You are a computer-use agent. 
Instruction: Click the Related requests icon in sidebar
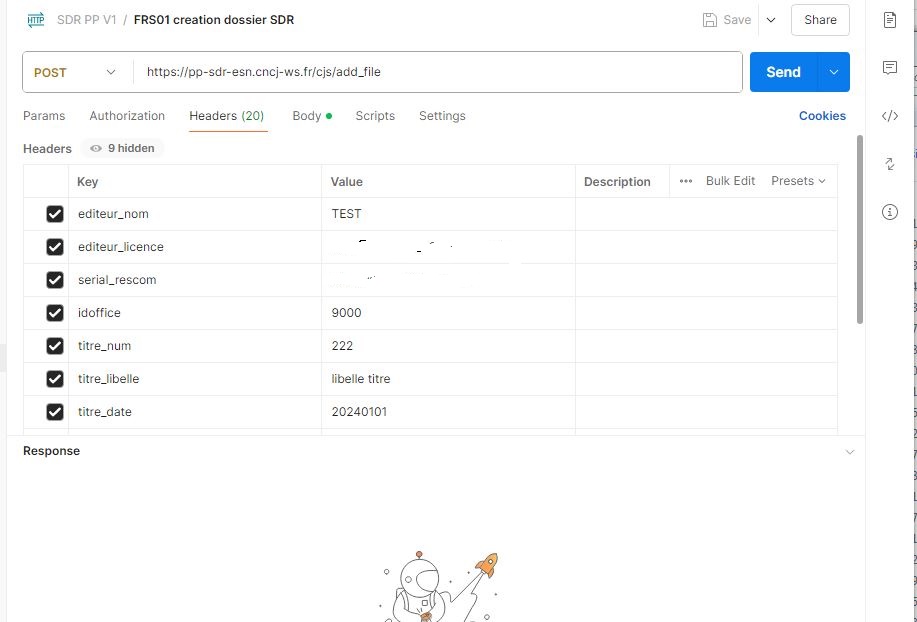[890, 164]
